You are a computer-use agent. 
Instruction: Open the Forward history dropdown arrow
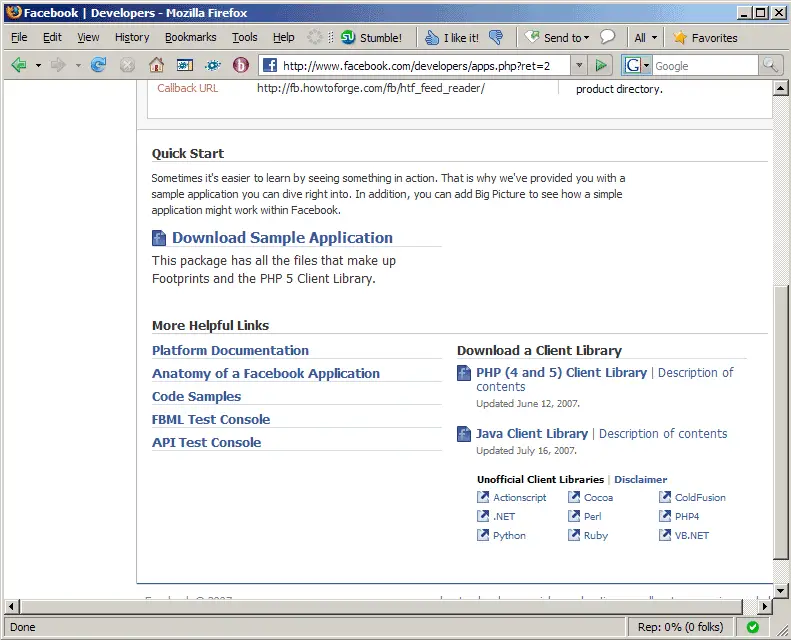(78, 66)
